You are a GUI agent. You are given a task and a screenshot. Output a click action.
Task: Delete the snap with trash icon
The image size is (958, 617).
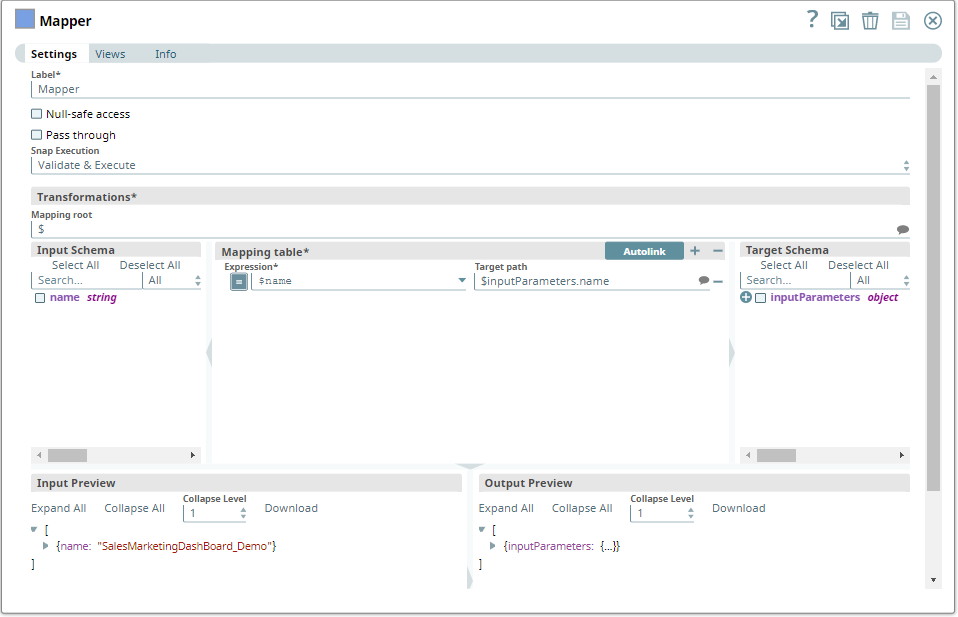click(870, 21)
